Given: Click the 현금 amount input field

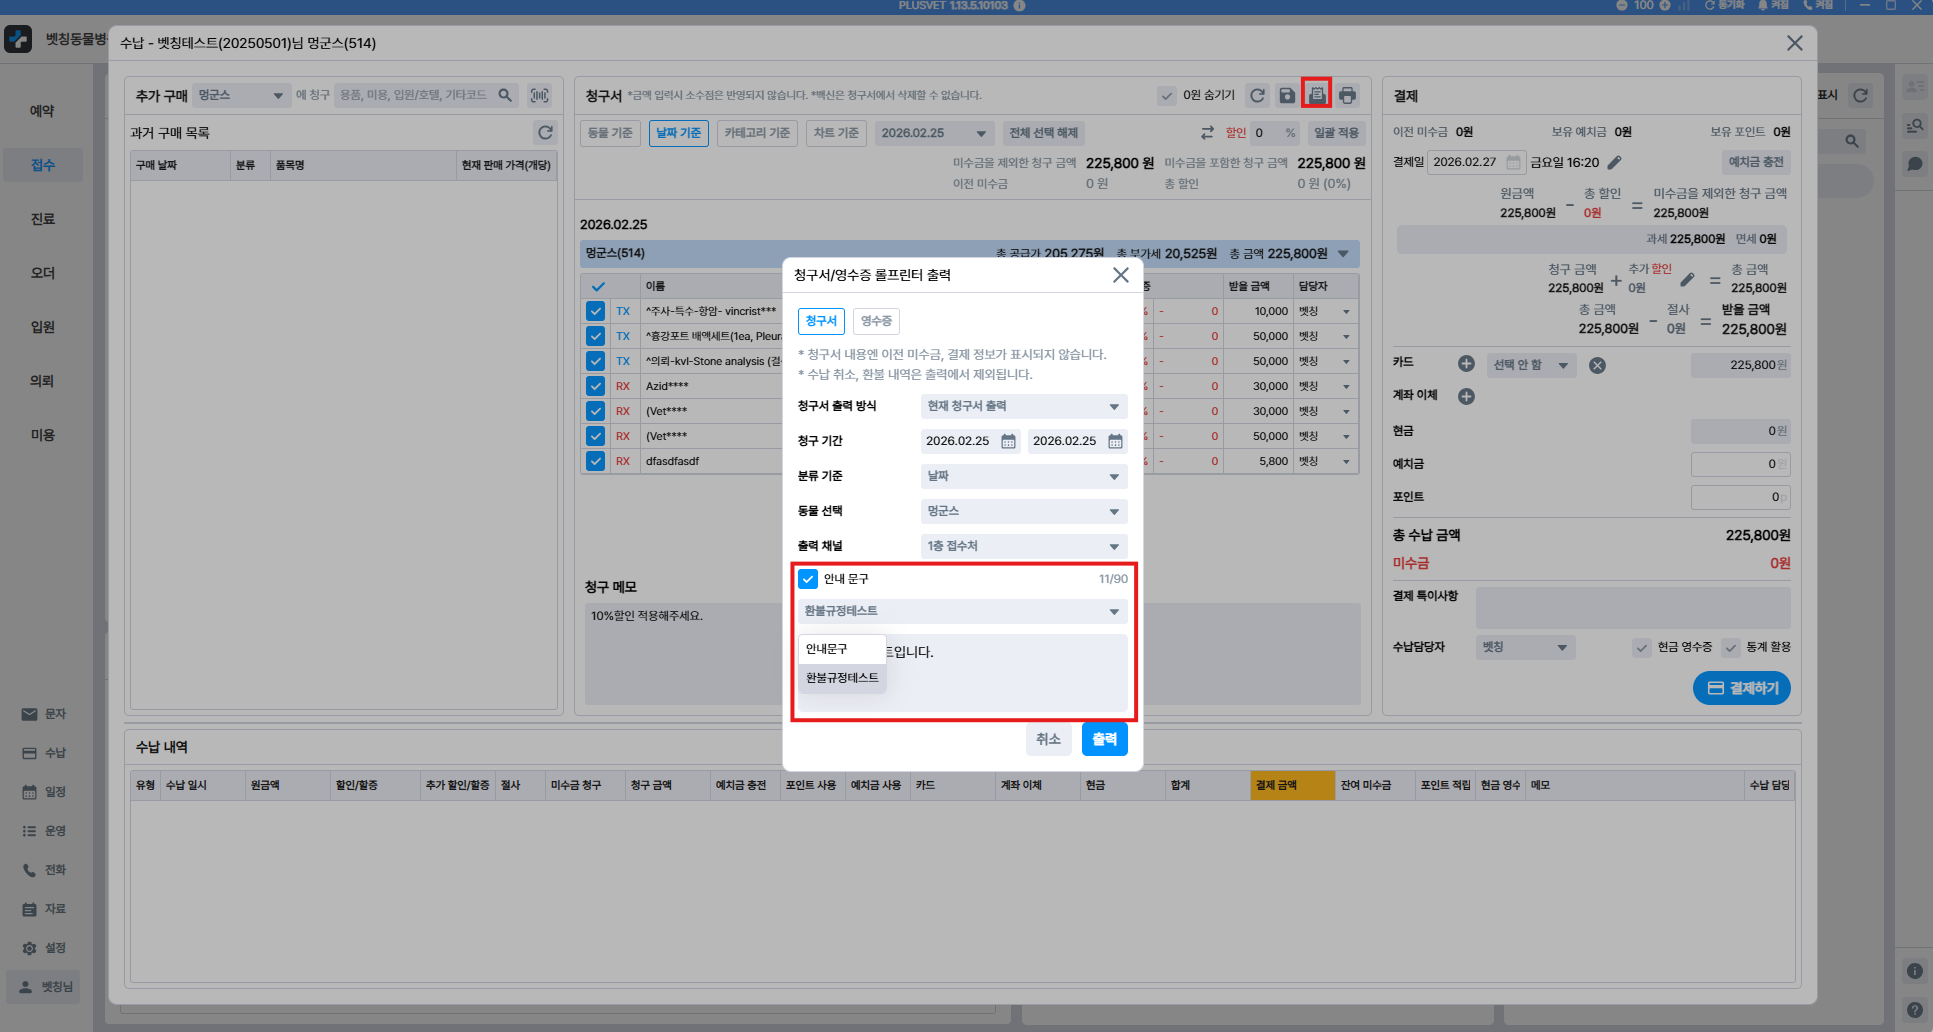Looking at the screenshot, I should pyautogui.click(x=1739, y=431).
